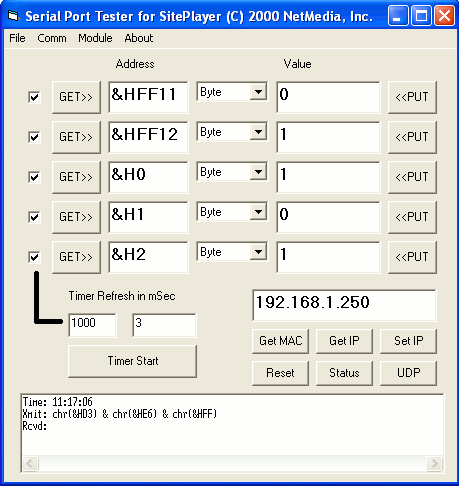
Task: Toggle the checkbox for the &H2 row
Action: (34, 257)
